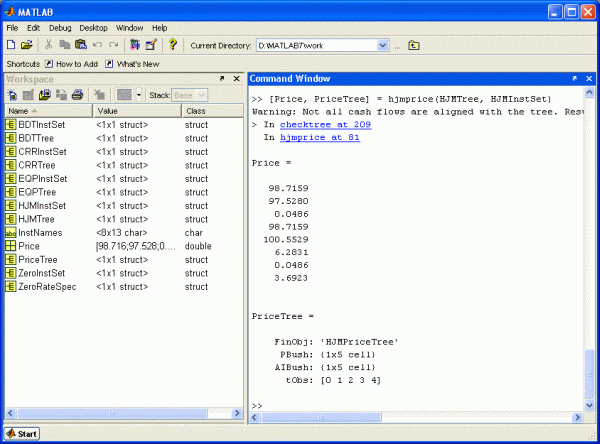
Task: Sort Workspace by Value column
Action: point(137,111)
